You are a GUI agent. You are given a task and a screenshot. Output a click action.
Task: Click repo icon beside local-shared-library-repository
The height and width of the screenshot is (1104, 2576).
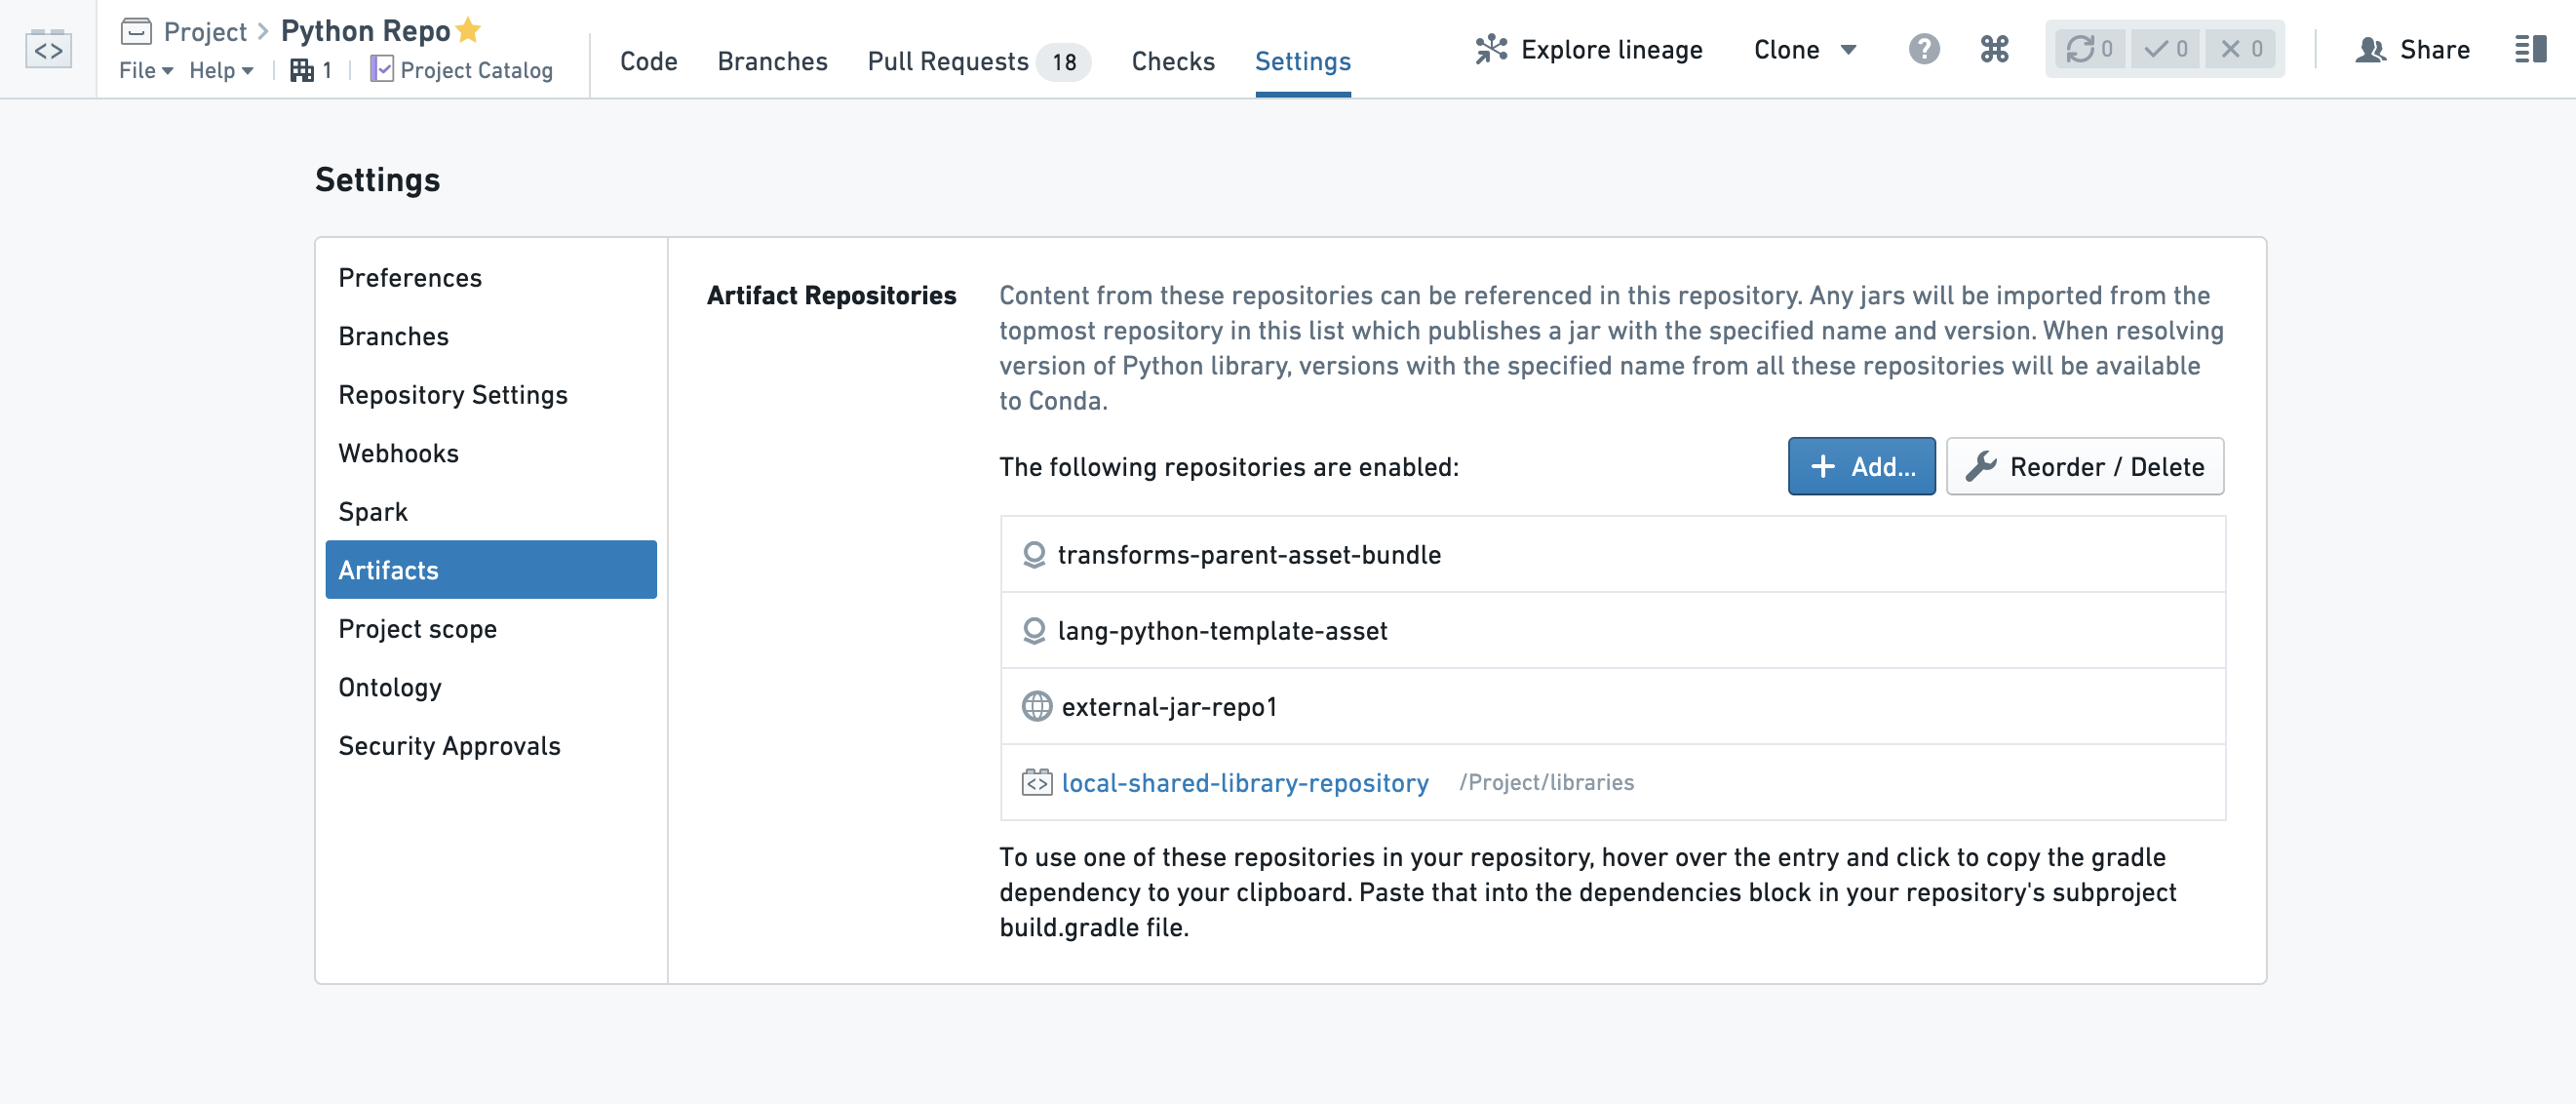click(x=1037, y=782)
